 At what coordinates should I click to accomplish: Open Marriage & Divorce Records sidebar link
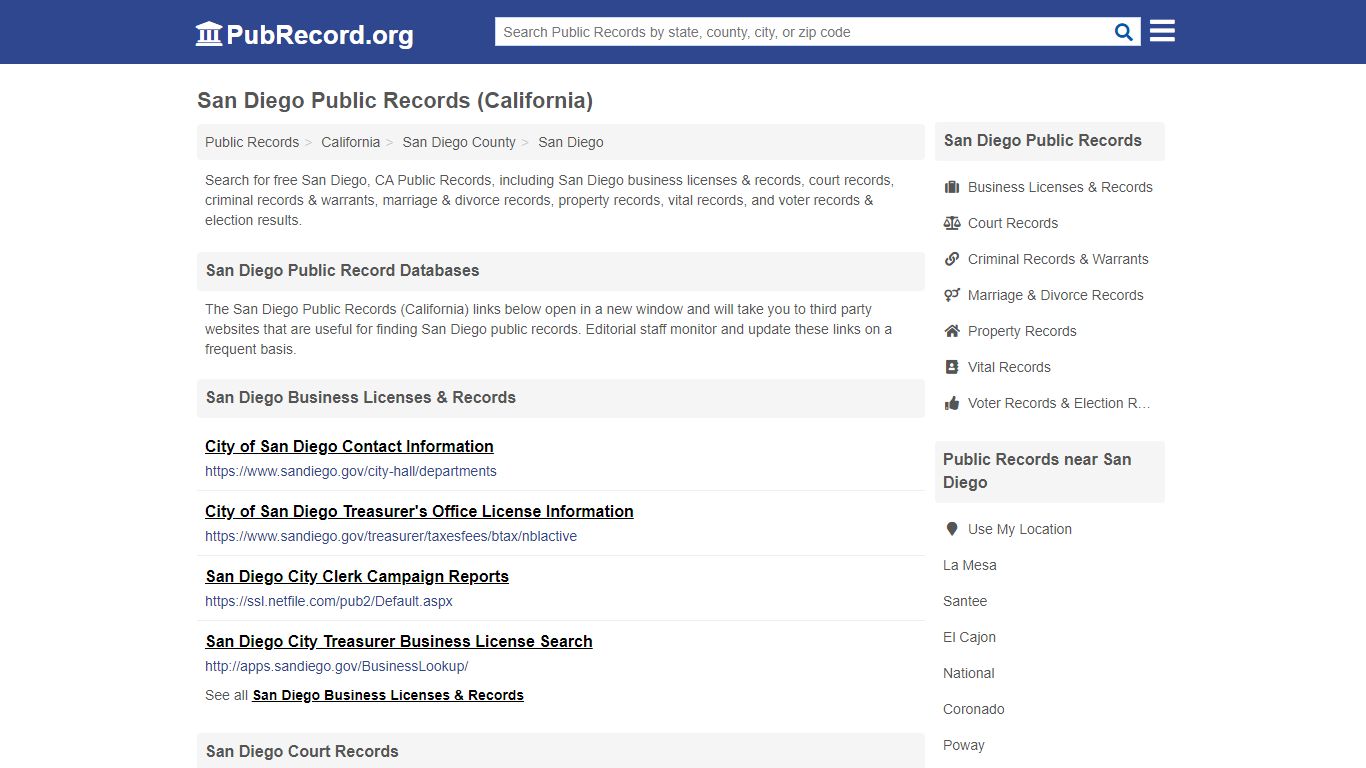pyautogui.click(x=1056, y=295)
